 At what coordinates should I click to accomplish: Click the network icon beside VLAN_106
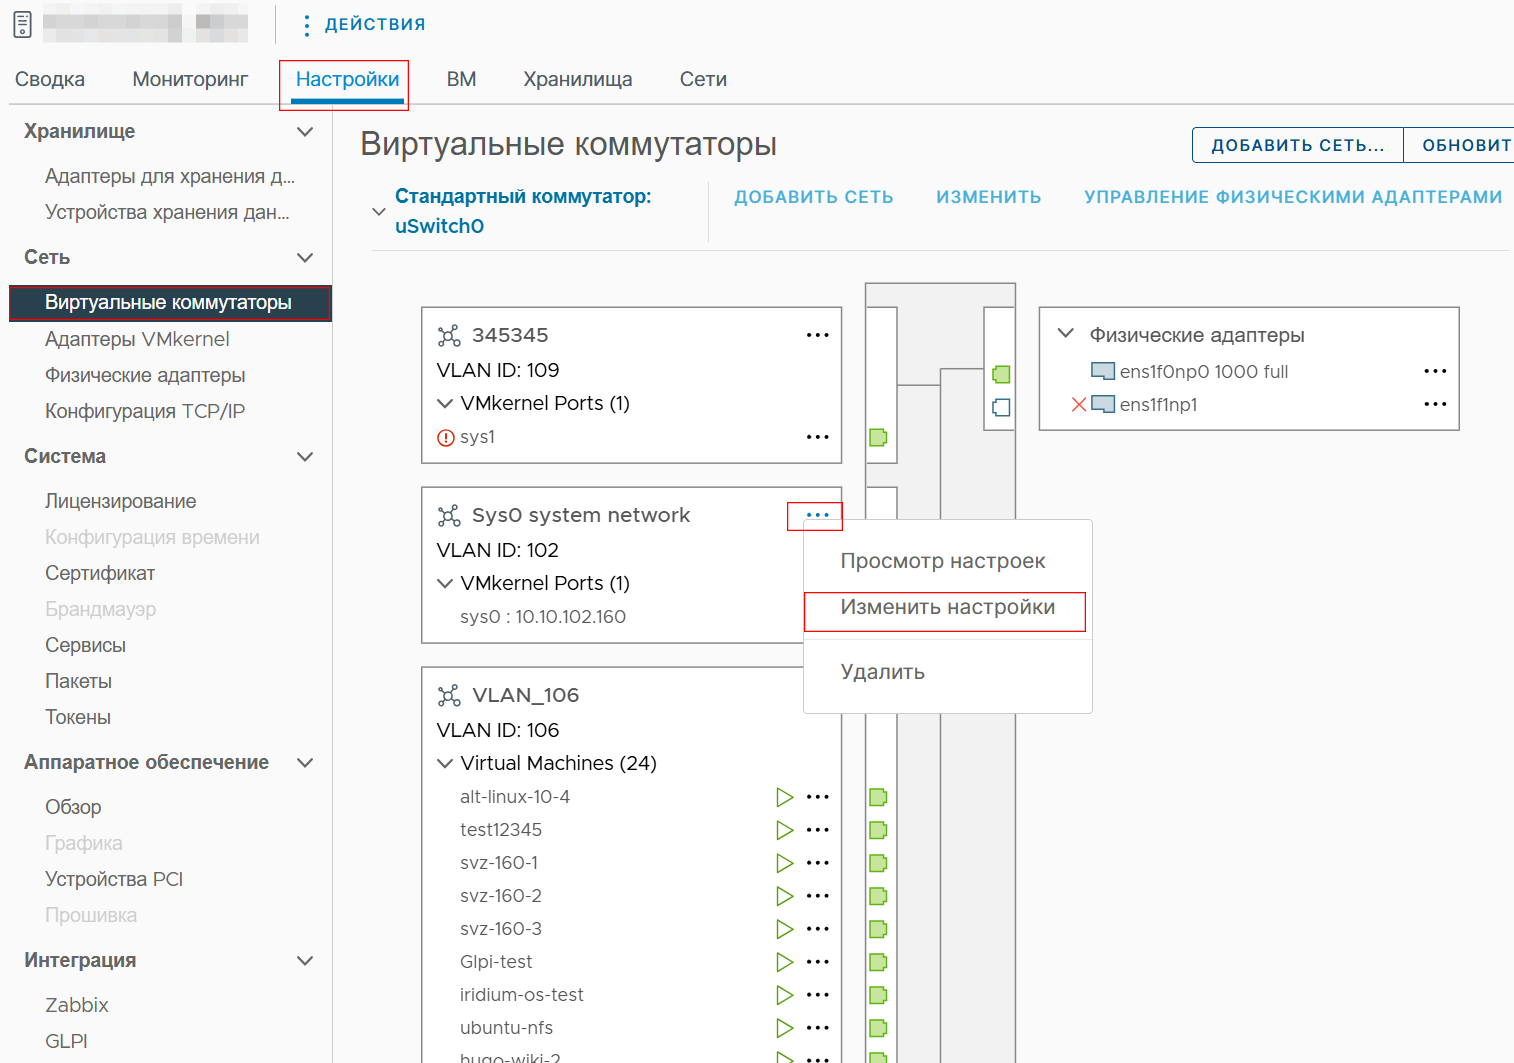pos(449,695)
